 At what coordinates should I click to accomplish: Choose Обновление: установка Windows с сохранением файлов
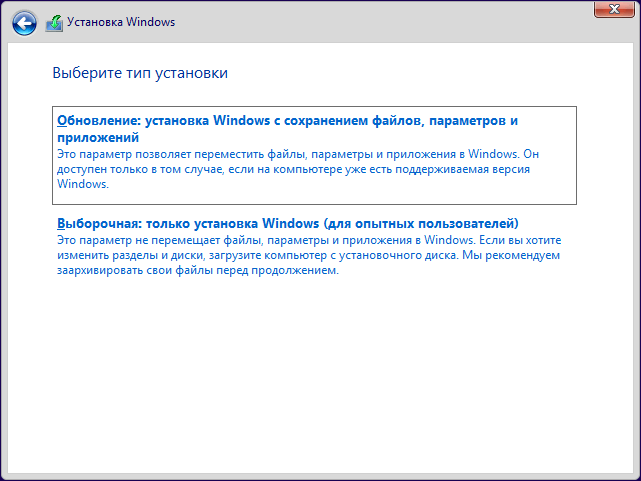314,155
